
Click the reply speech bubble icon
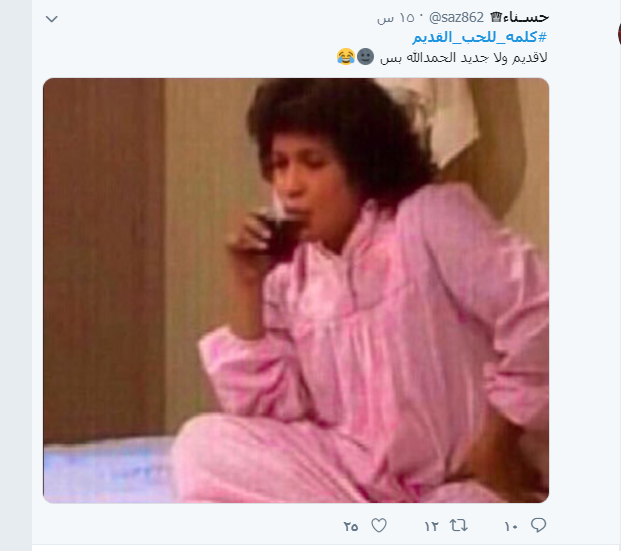point(538,525)
